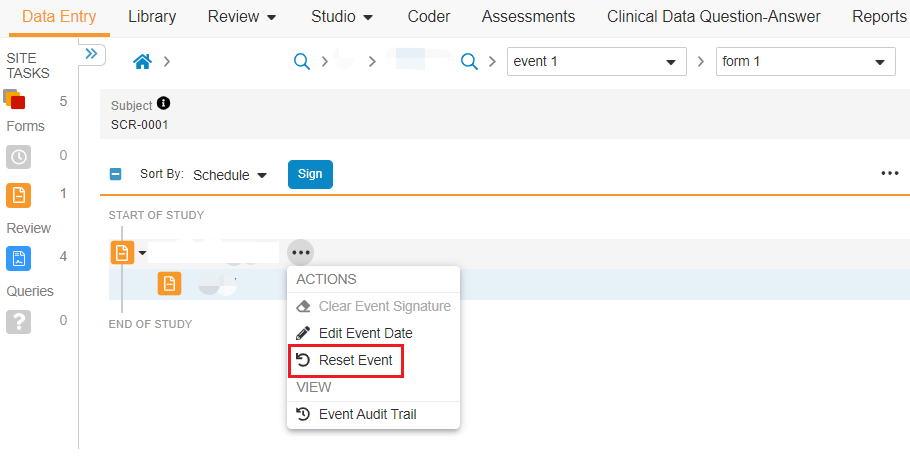Click the Forms tasks stacked icon
This screenshot has width=910, height=468.
pyautogui.click(x=15, y=100)
